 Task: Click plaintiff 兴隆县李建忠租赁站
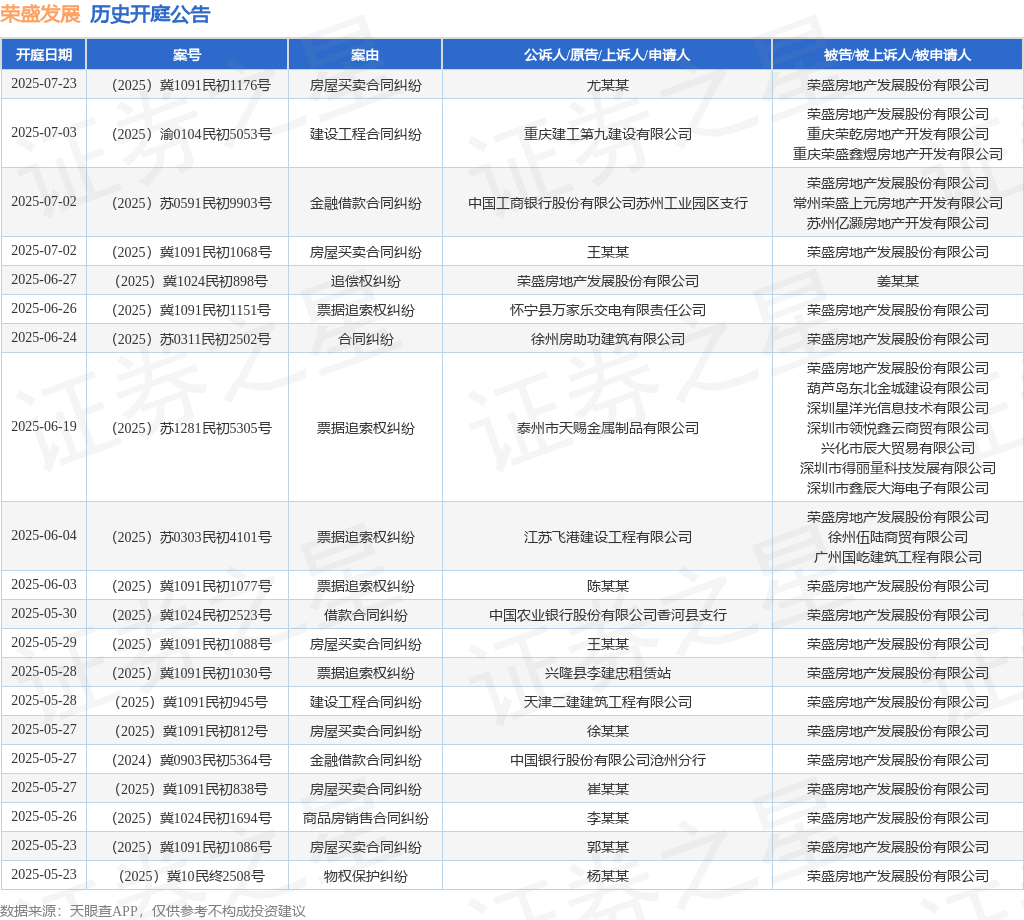(607, 673)
